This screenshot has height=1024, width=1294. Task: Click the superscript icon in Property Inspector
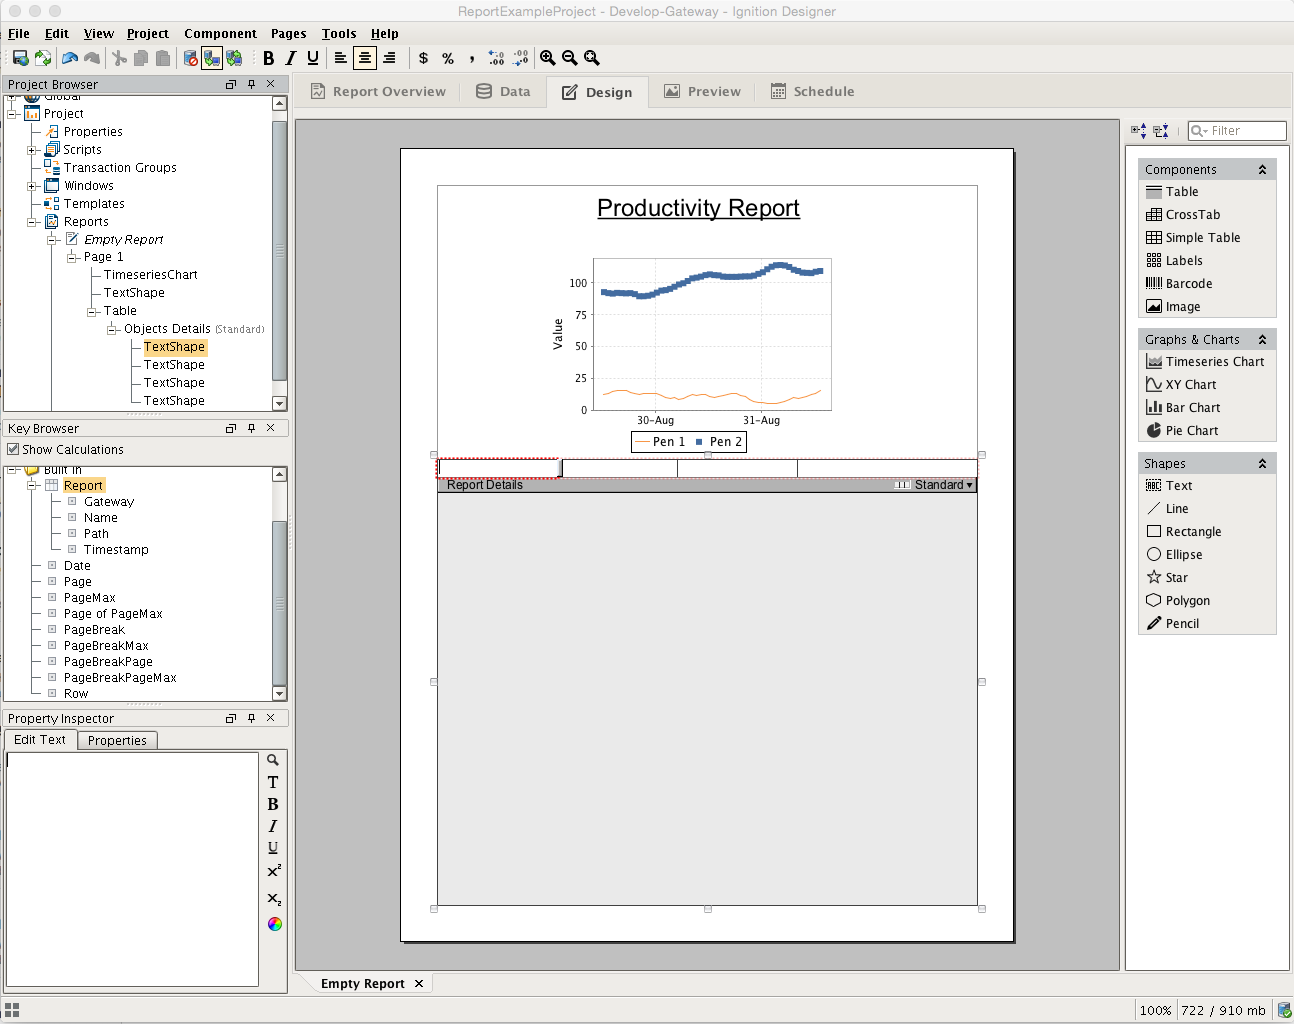tap(274, 871)
